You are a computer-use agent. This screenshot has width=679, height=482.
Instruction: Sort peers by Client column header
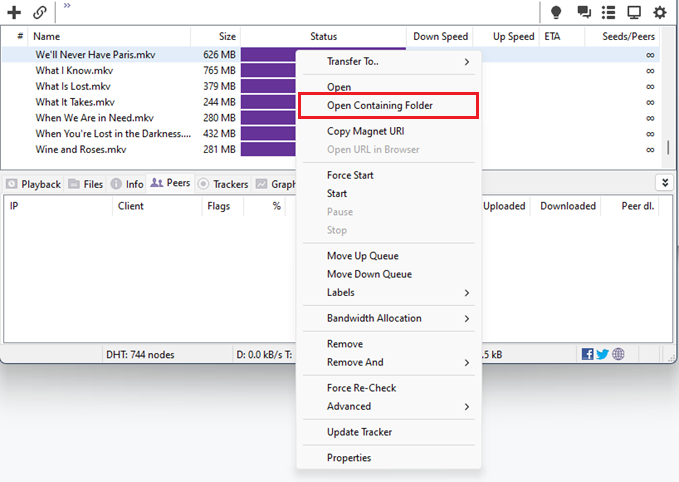[x=157, y=206]
